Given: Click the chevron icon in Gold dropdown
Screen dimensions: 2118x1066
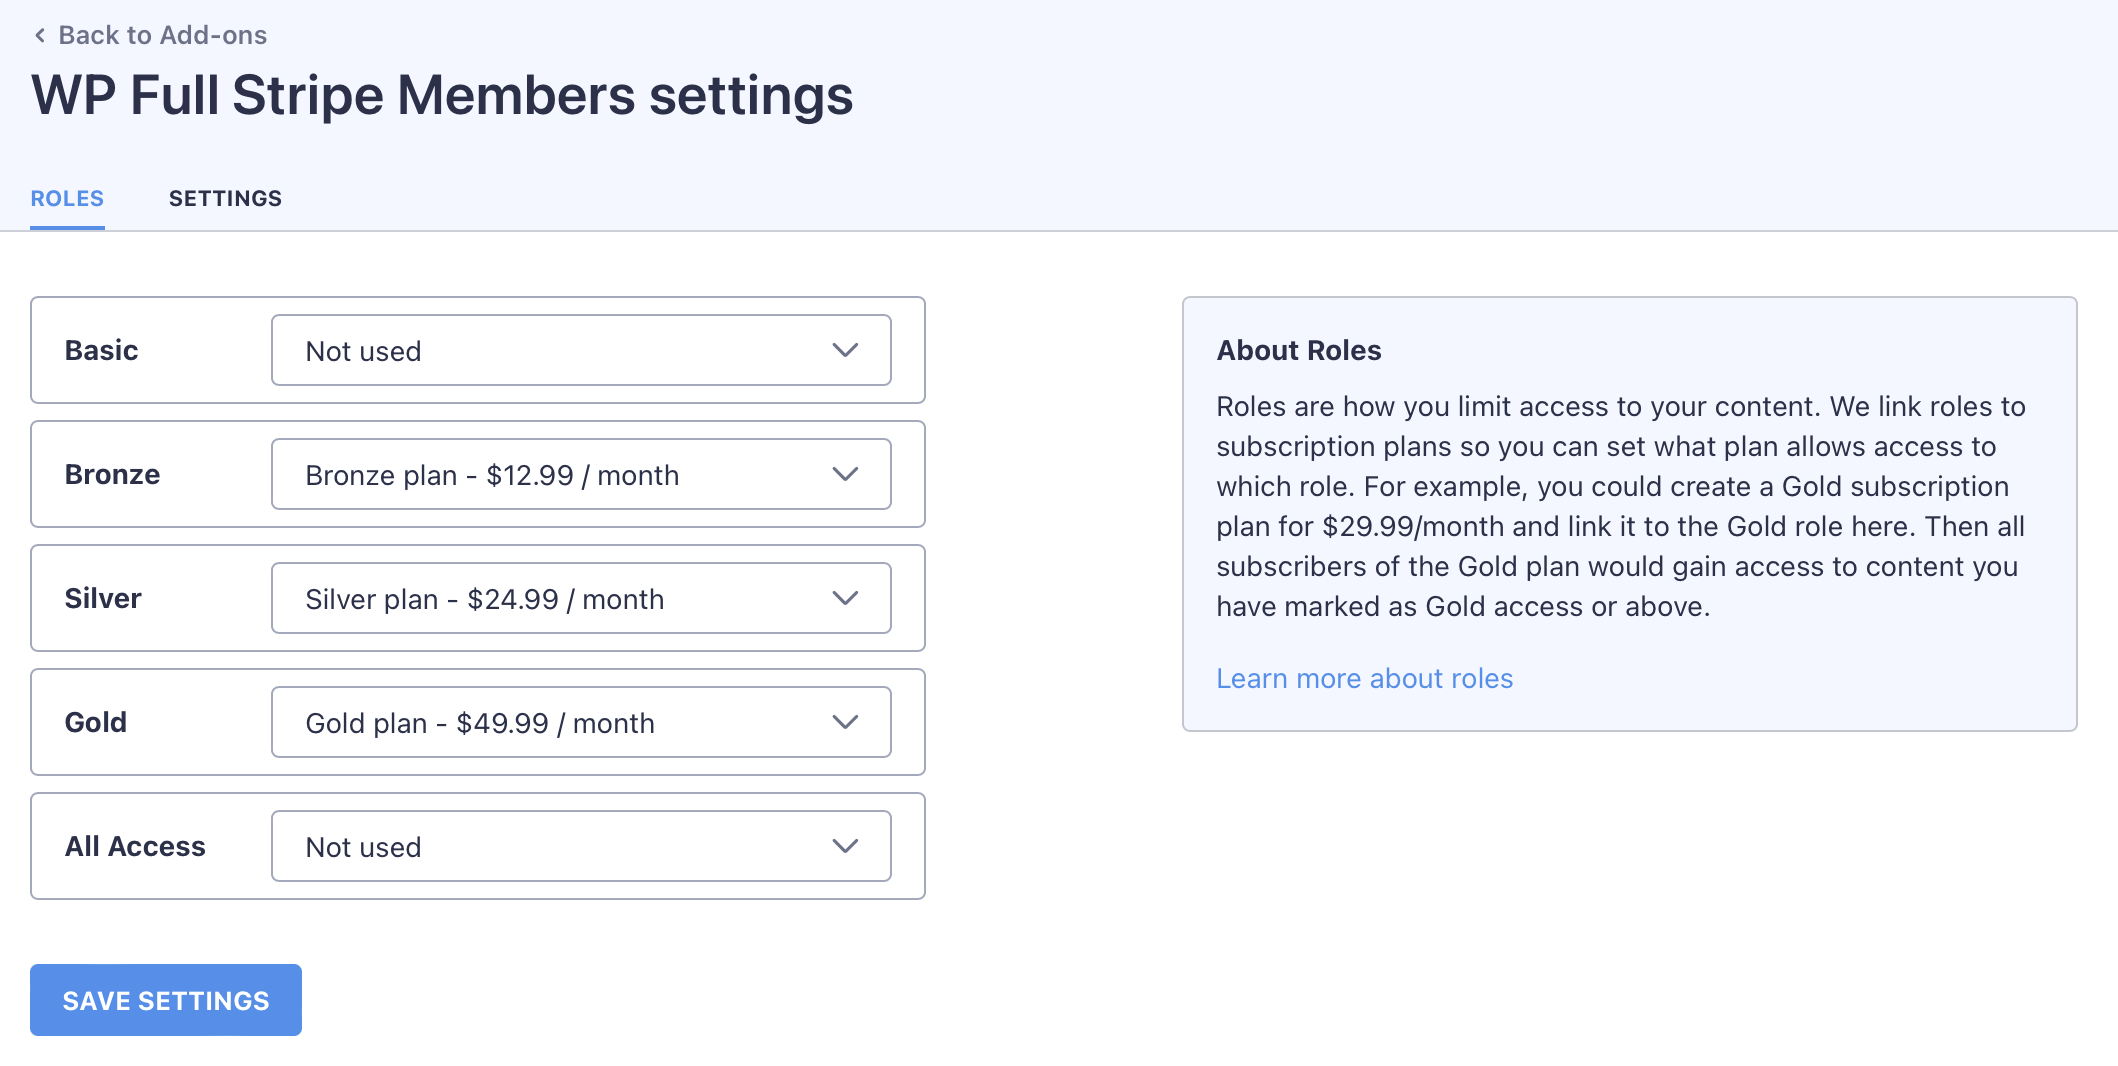Looking at the screenshot, I should tap(845, 723).
